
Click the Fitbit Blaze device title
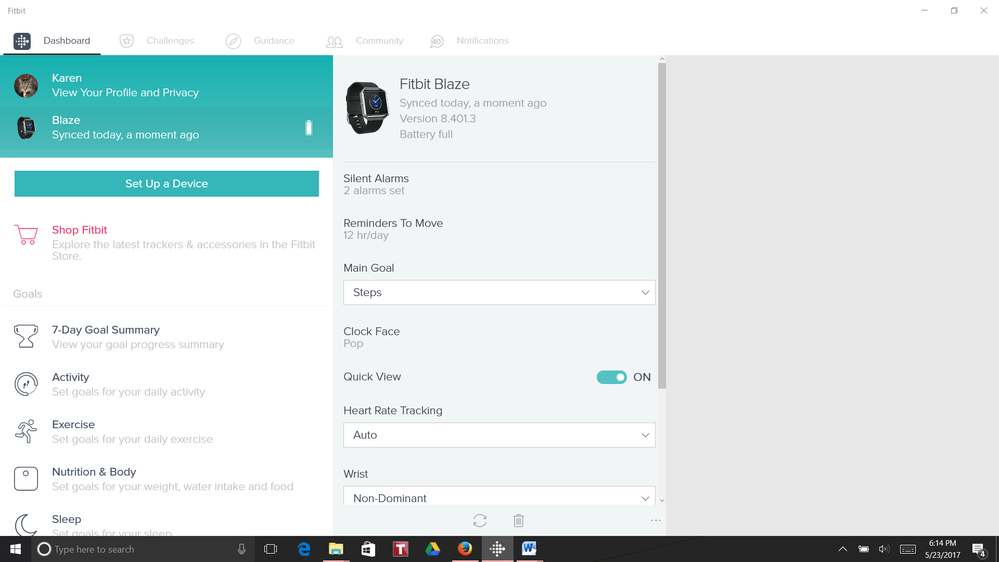(x=435, y=84)
